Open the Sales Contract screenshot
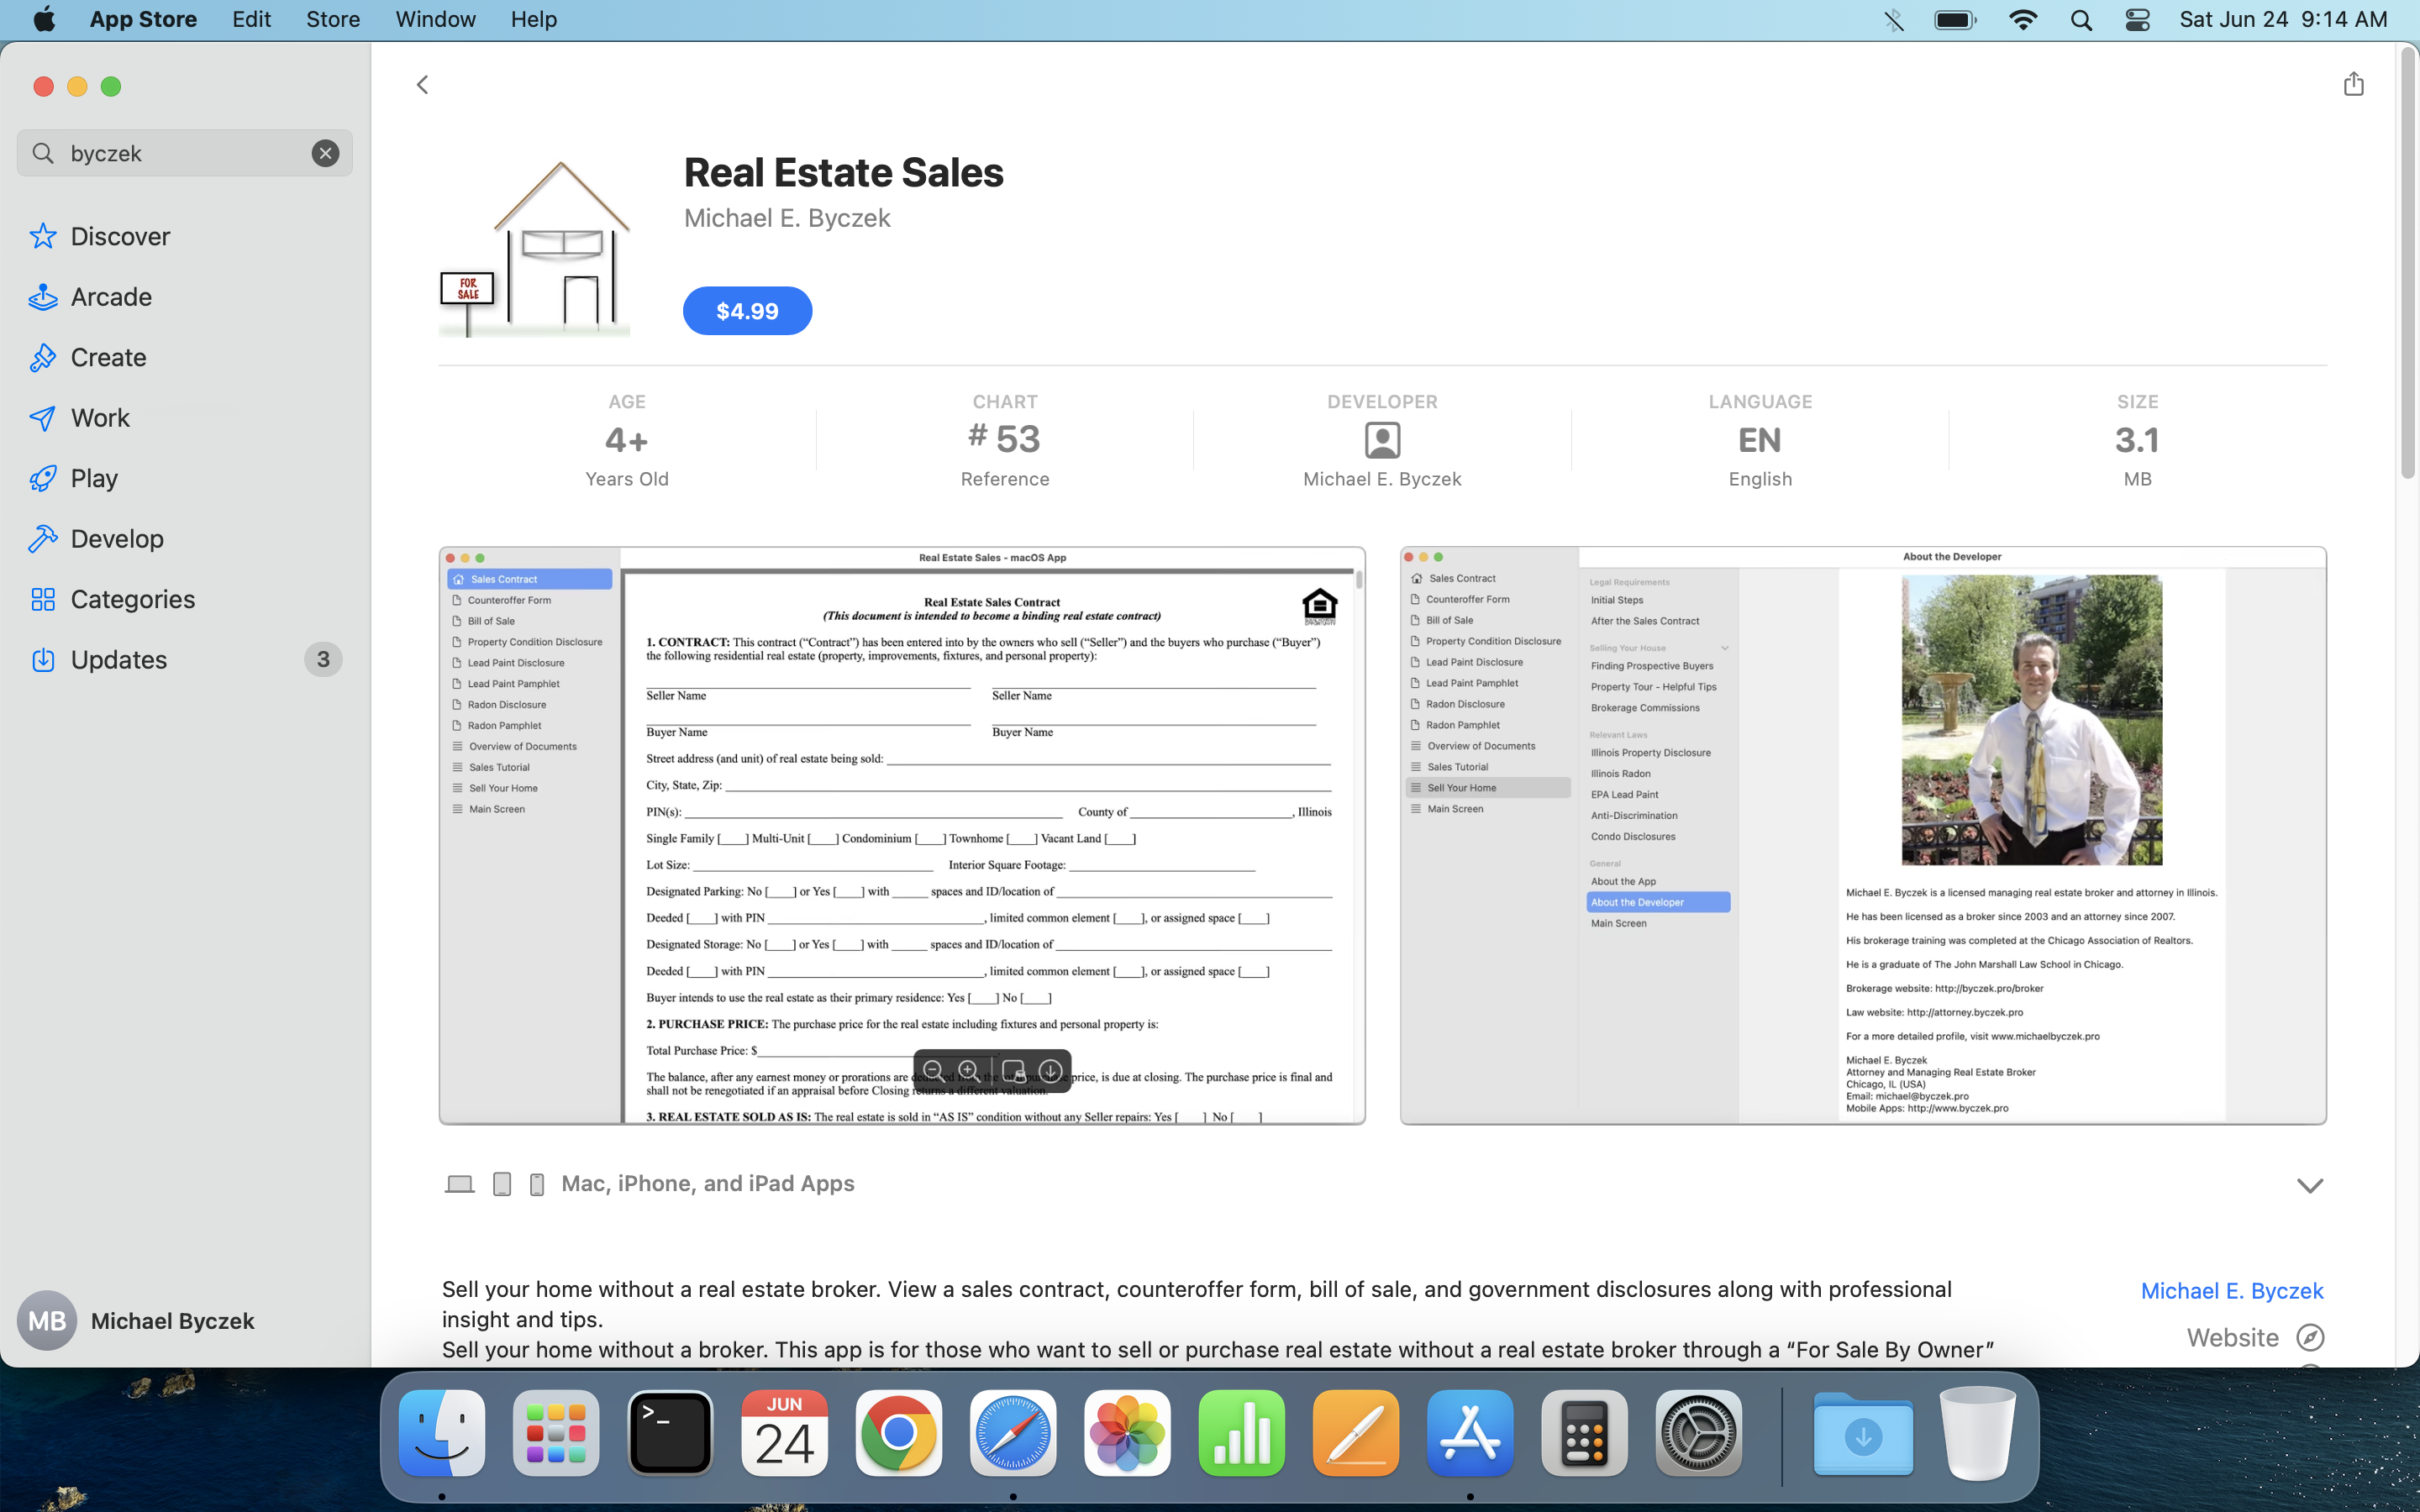The height and width of the screenshot is (1512, 2420). tap(902, 835)
